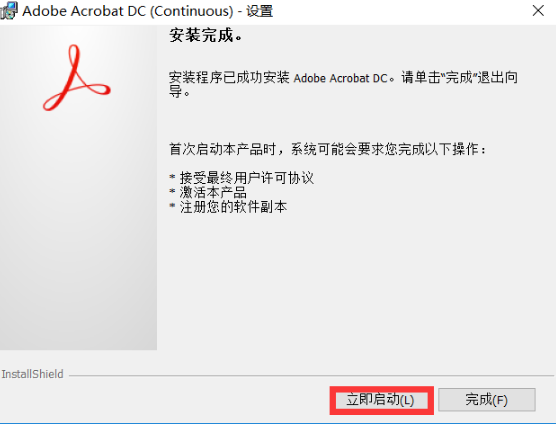Click the 设置 word in title bar
Viewport: 556px width, 424px height.
coord(260,11)
